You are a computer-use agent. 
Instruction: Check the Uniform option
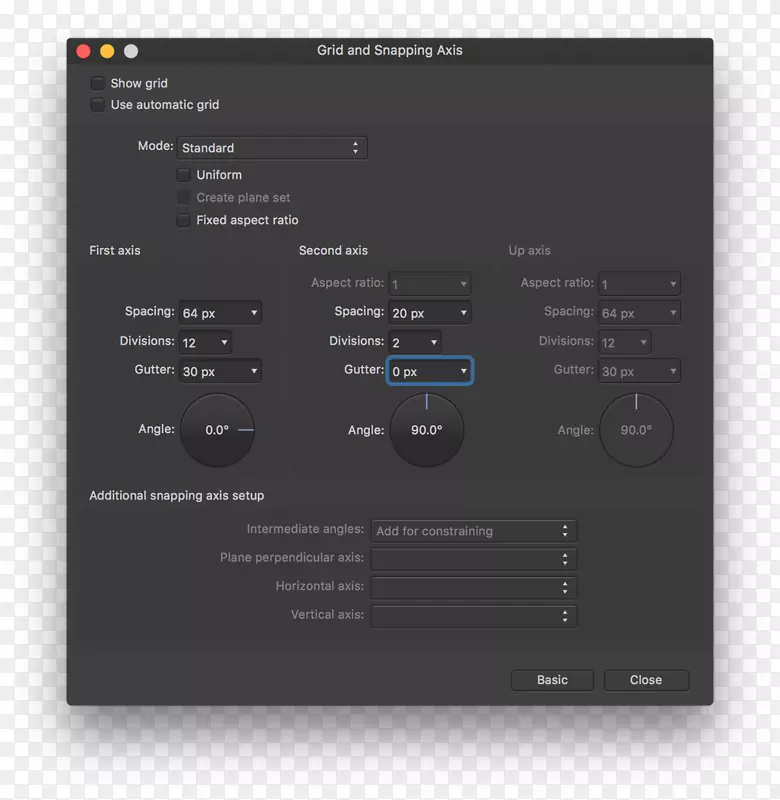183,175
